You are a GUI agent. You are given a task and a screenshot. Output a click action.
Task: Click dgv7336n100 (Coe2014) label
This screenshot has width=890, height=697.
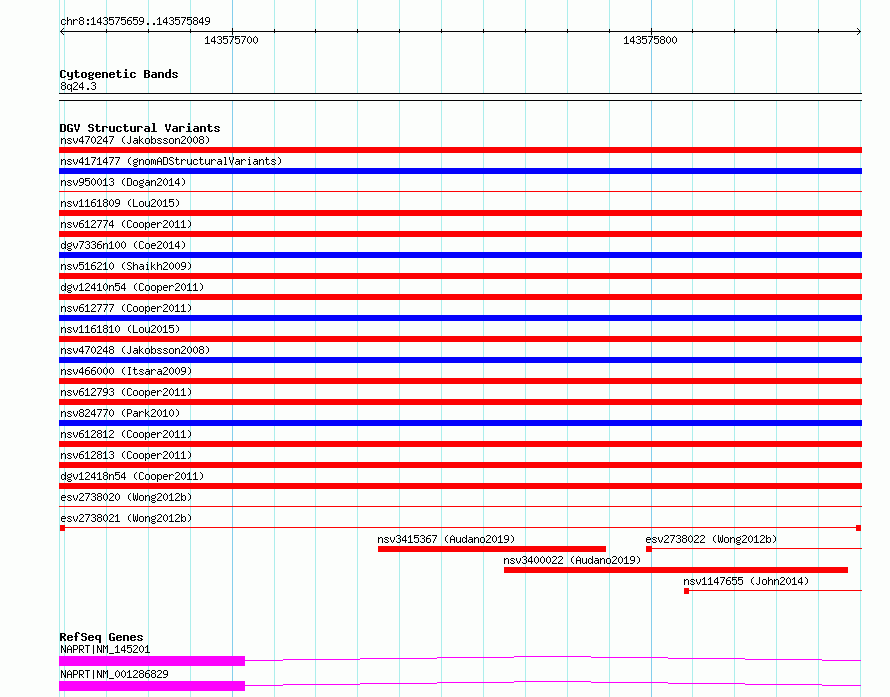[x=123, y=245]
